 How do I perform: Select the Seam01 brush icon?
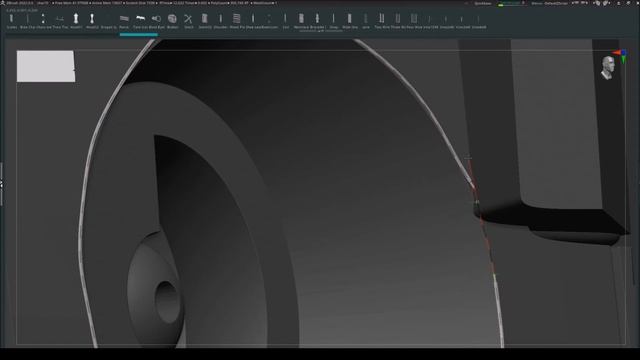(x=204, y=19)
